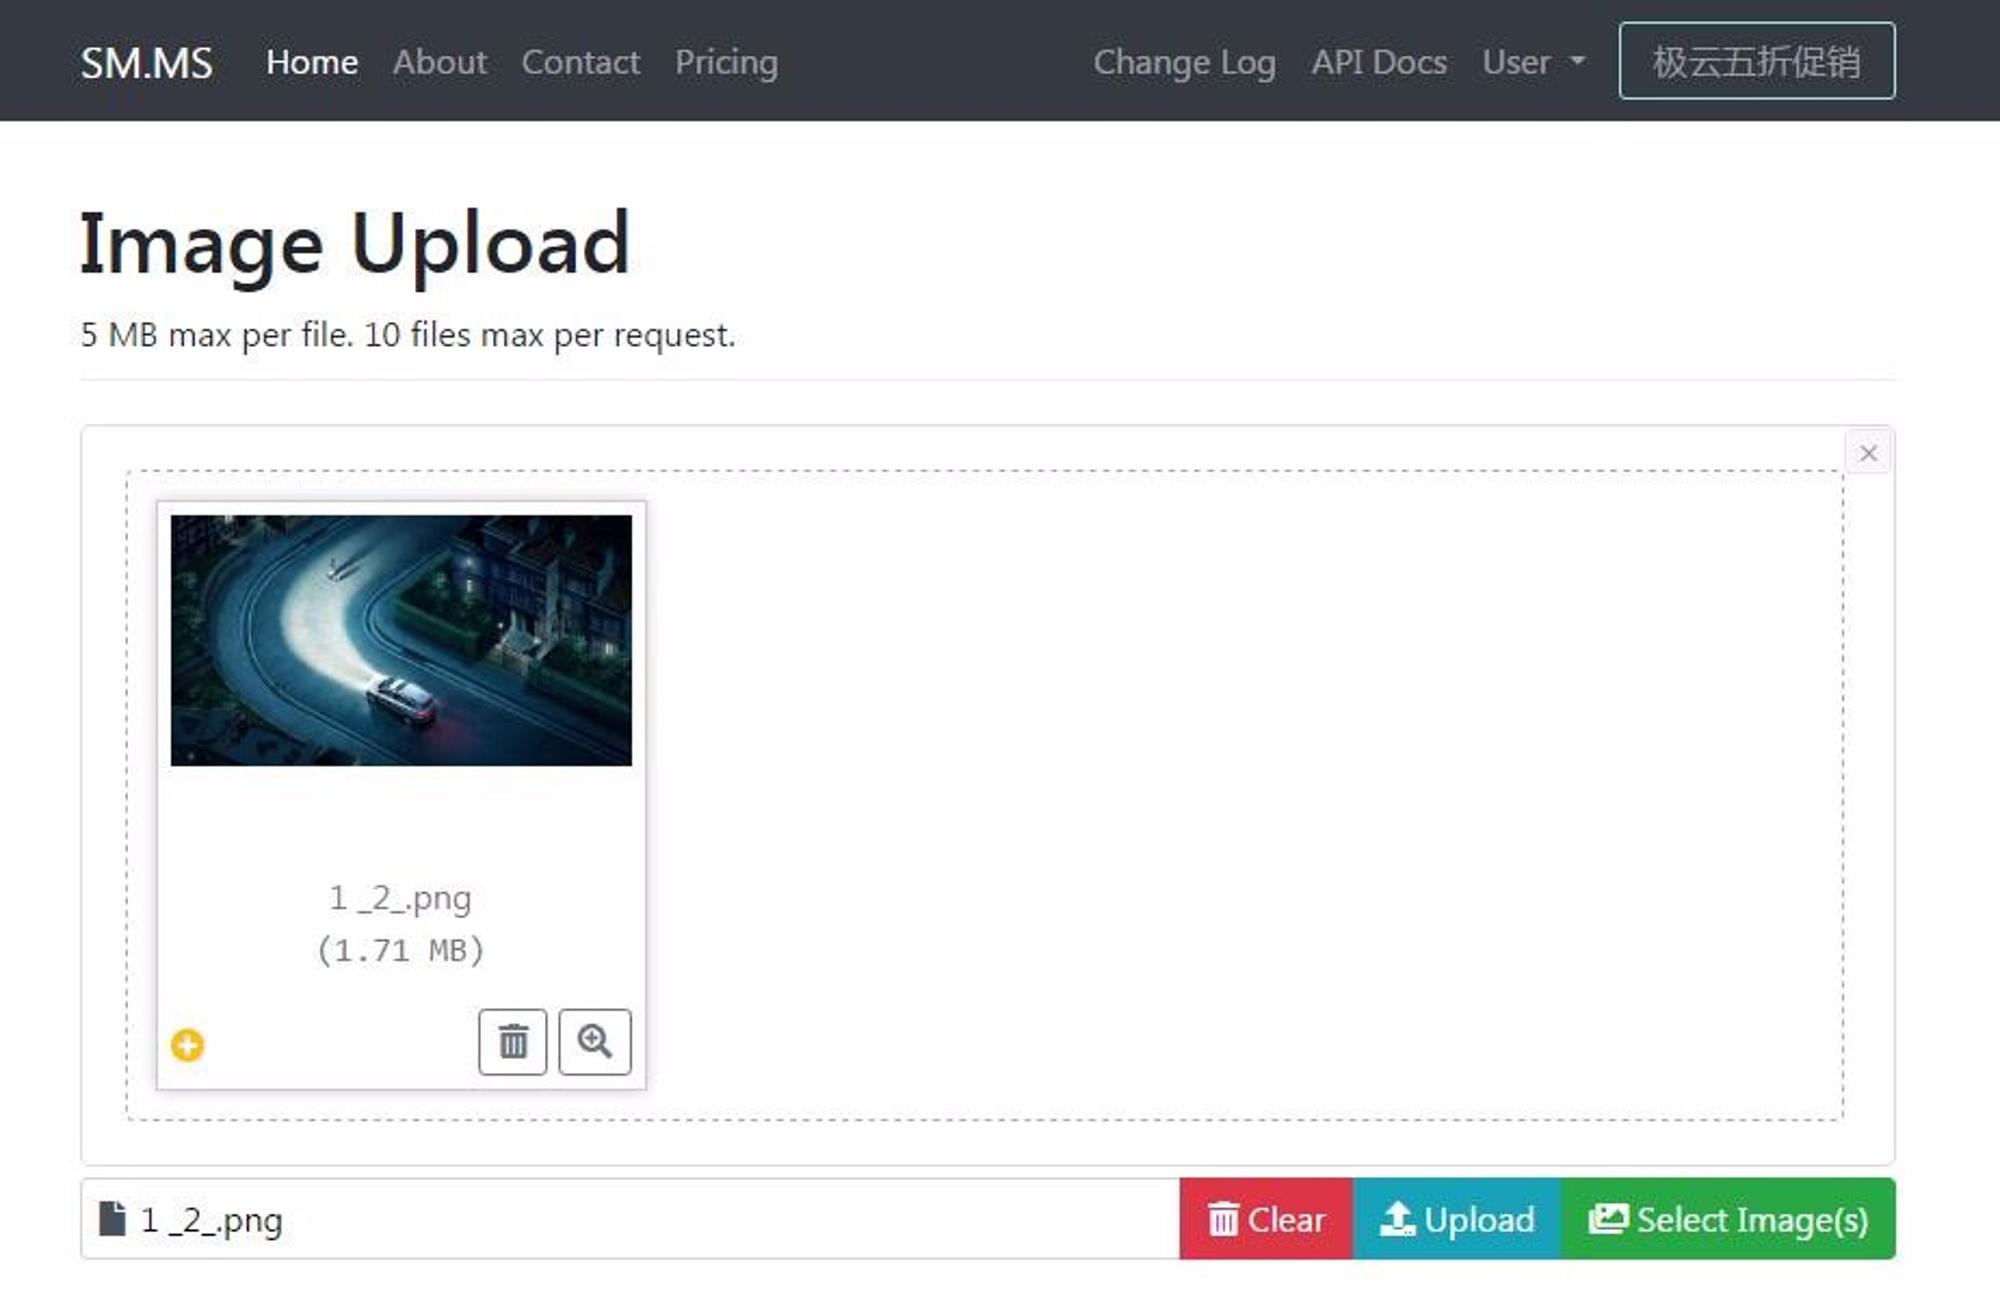Close the image preview panel with X
The width and height of the screenshot is (2000, 1303).
(x=1868, y=453)
